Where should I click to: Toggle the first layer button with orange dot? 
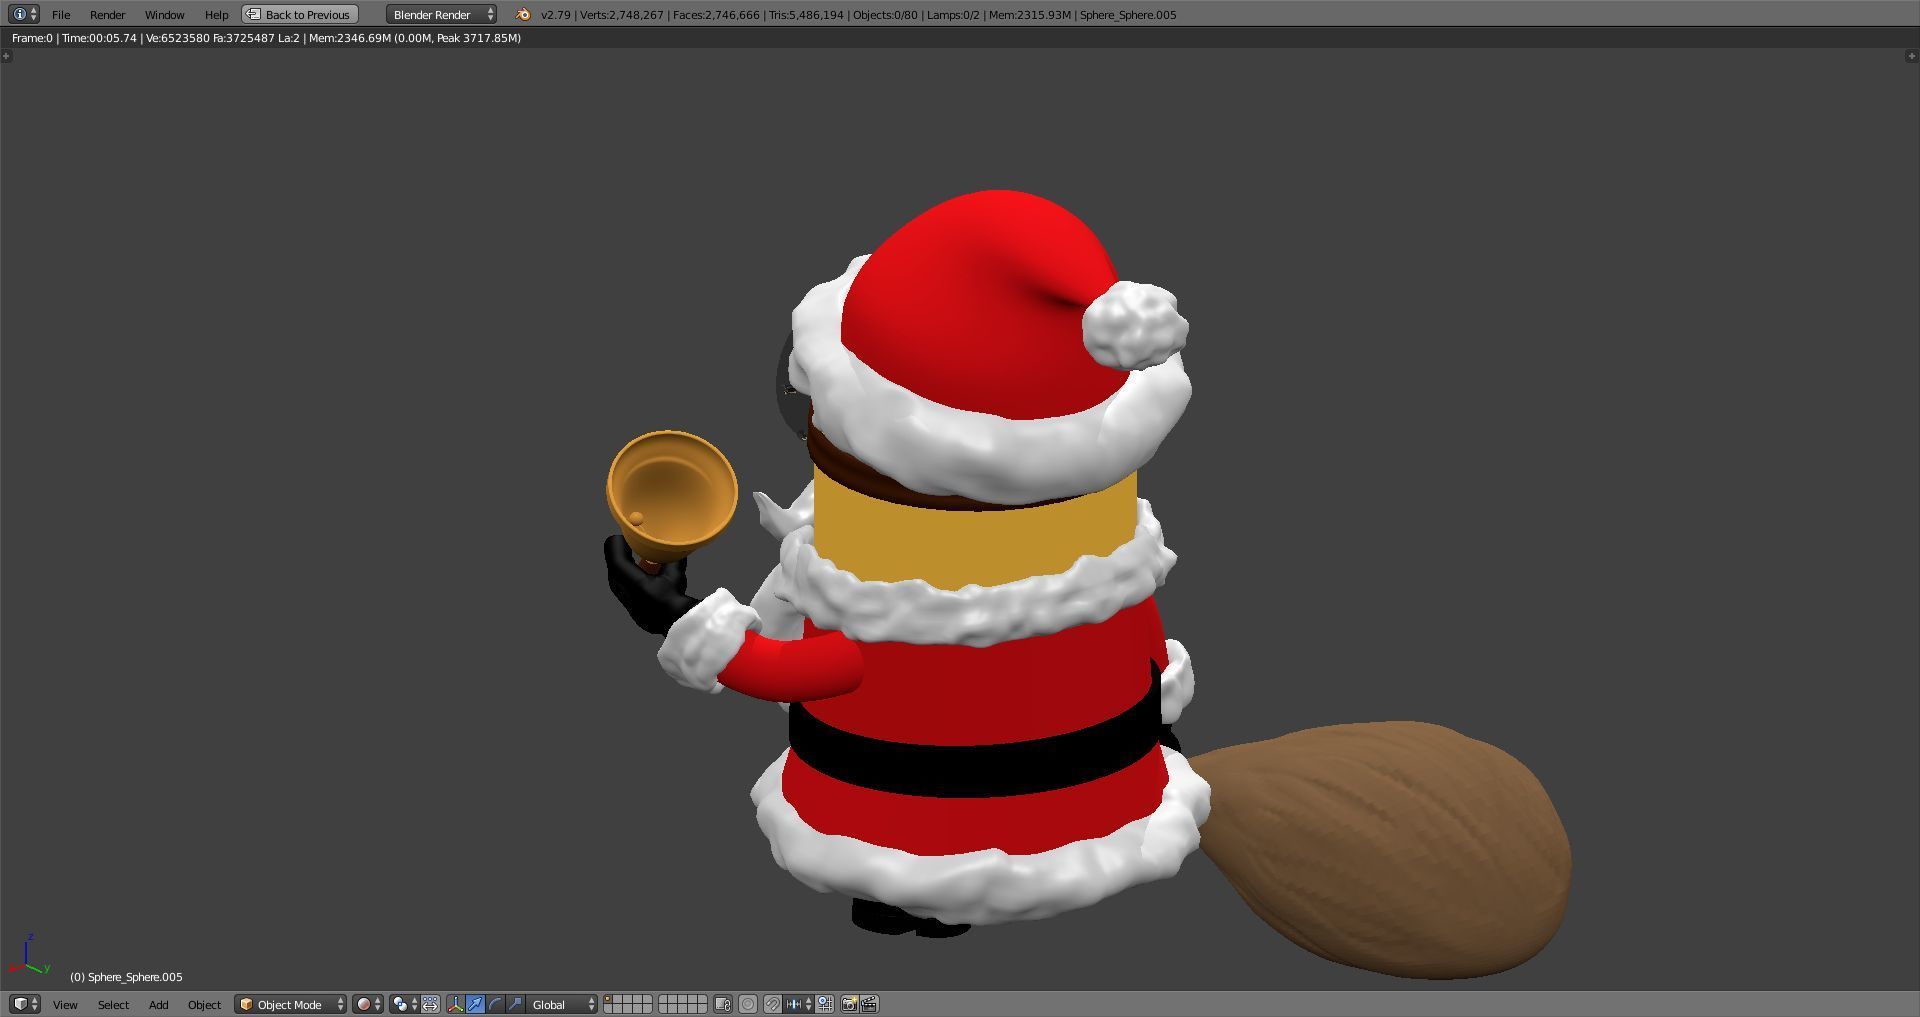[x=608, y=1000]
